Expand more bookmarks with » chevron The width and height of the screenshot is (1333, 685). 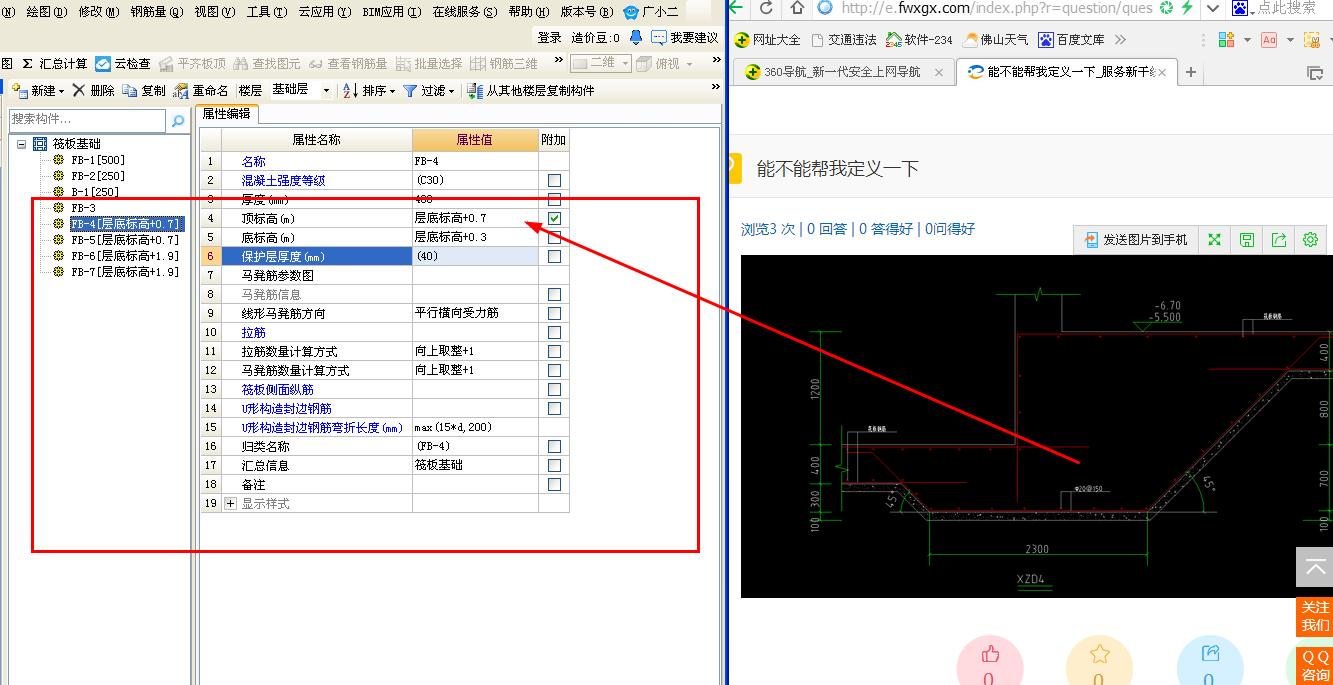1120,40
